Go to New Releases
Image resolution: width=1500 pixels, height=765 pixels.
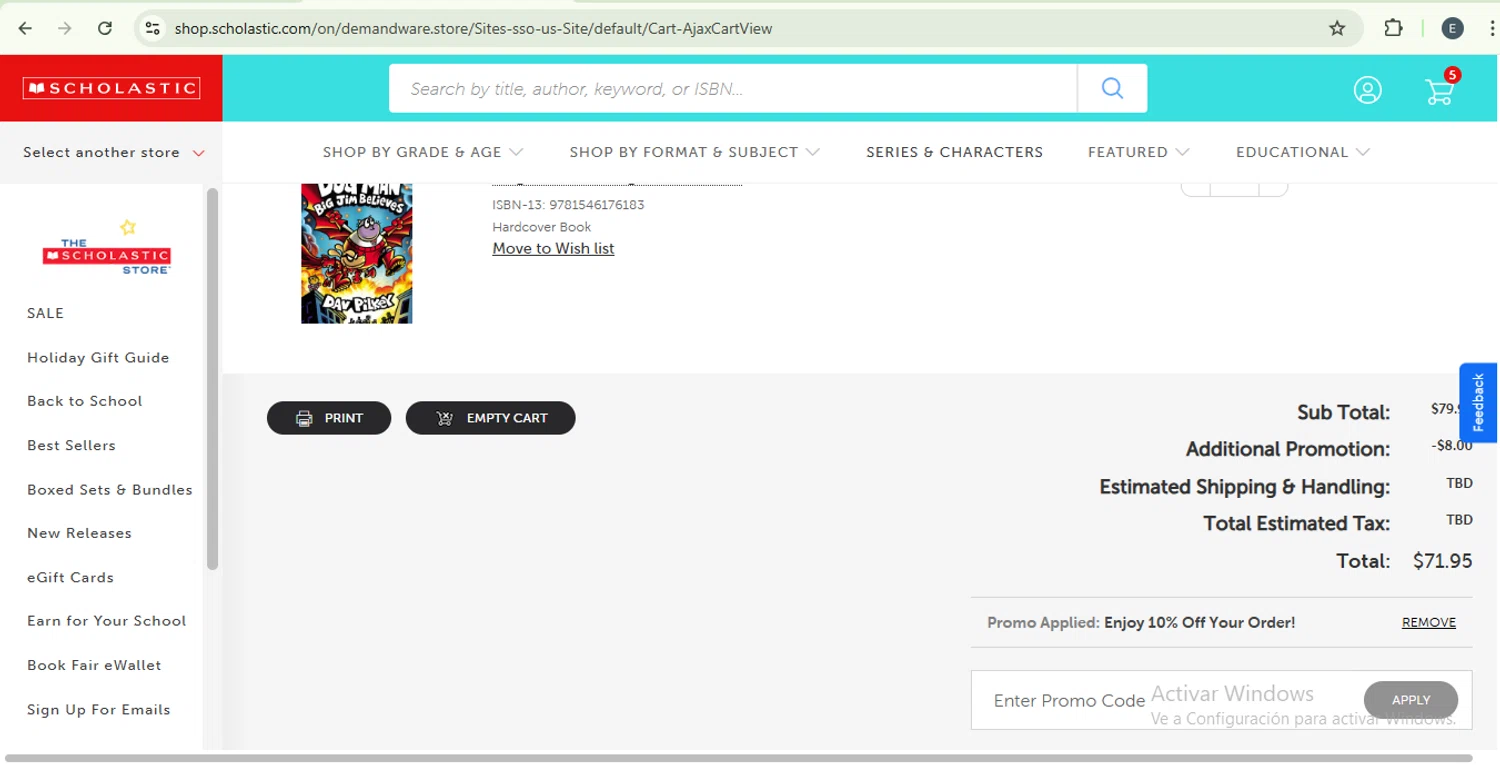pos(79,533)
